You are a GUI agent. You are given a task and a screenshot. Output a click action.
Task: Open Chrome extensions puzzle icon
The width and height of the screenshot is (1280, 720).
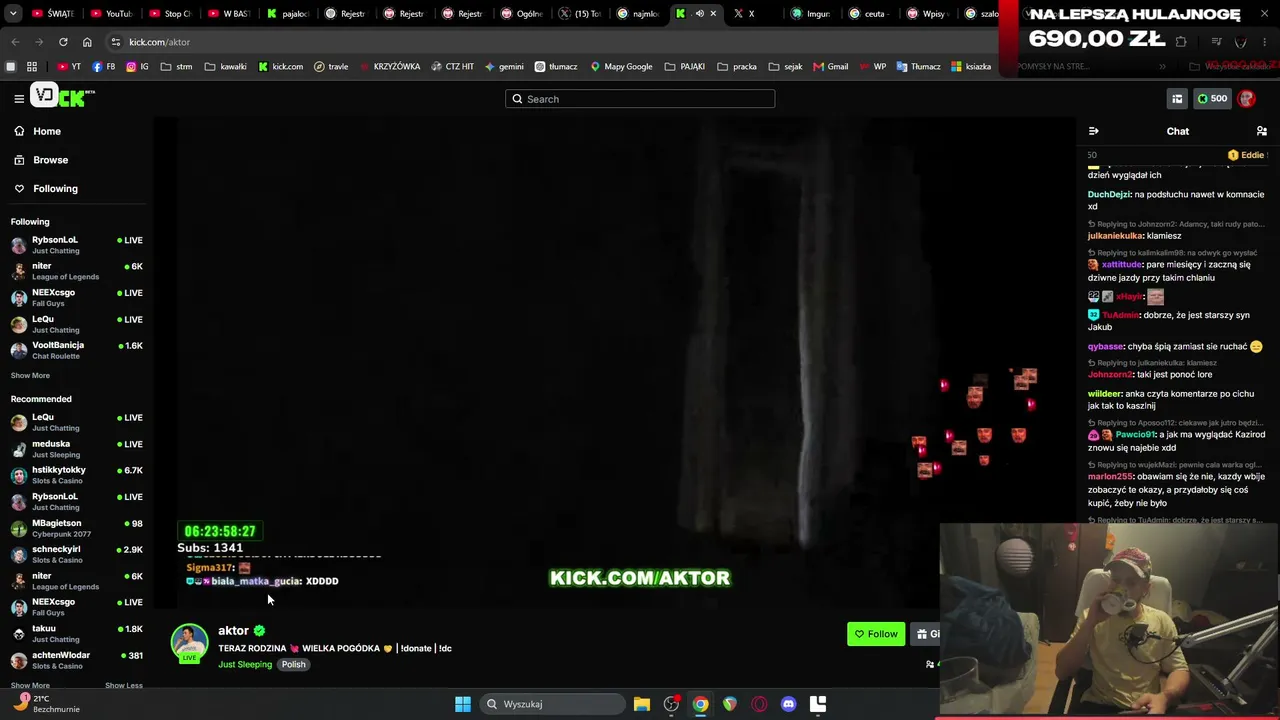[x=1181, y=42]
